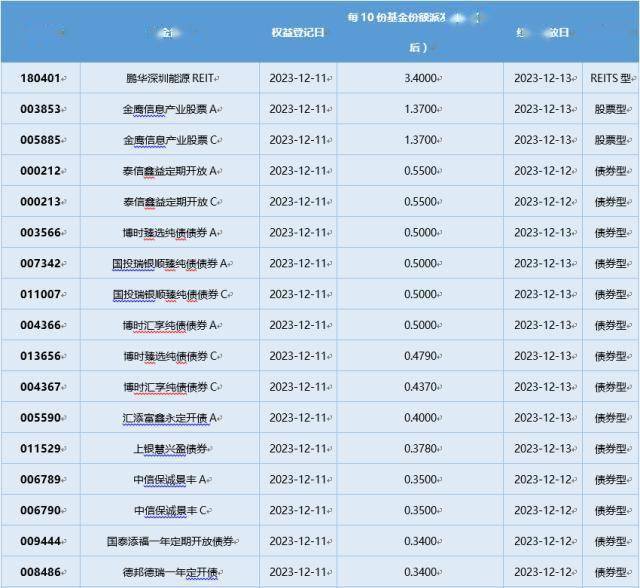The image size is (640, 588).
Task: Click the REITS 型 type cell
Action: pyautogui.click(x=611, y=78)
